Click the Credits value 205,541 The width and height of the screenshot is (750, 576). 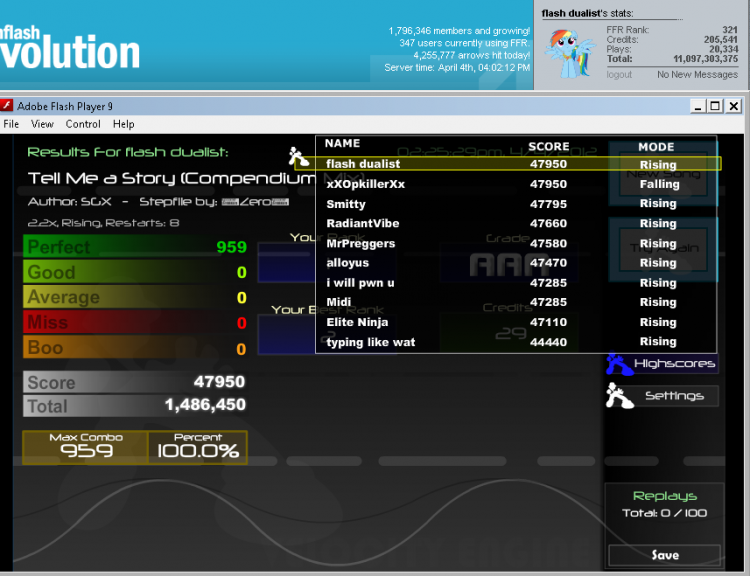click(721, 40)
